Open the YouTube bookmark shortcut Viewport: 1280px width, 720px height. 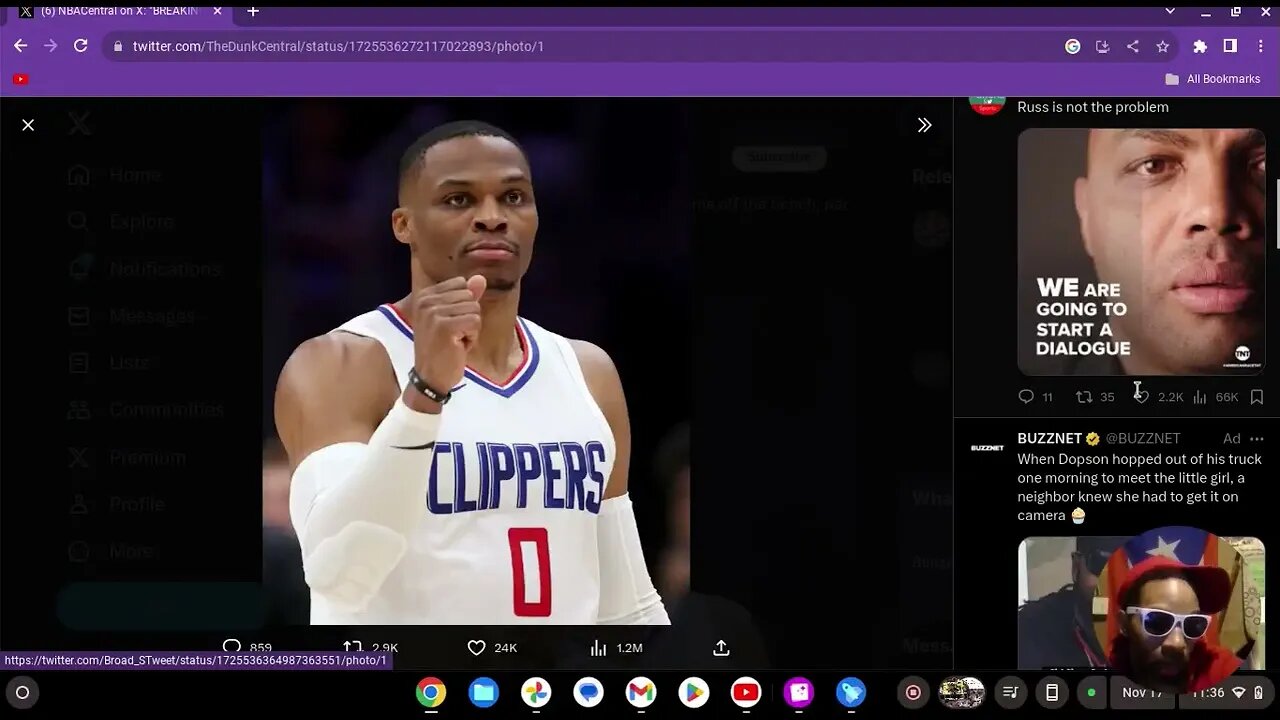(21, 79)
